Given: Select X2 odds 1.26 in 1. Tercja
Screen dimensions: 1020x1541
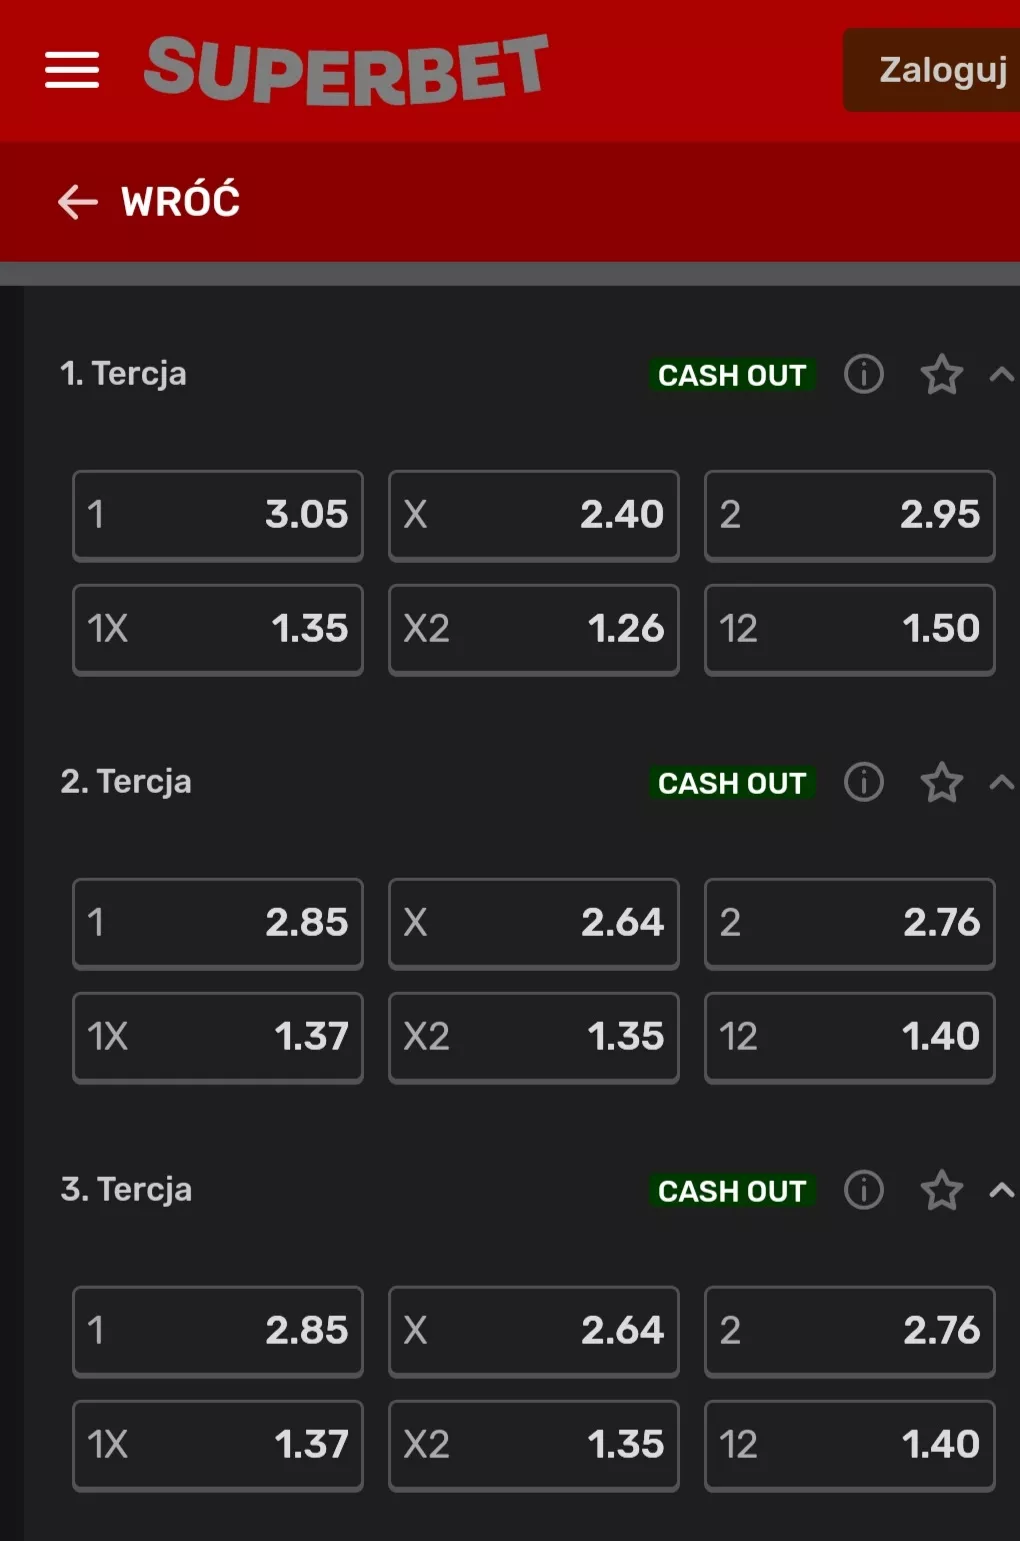Looking at the screenshot, I should point(533,629).
